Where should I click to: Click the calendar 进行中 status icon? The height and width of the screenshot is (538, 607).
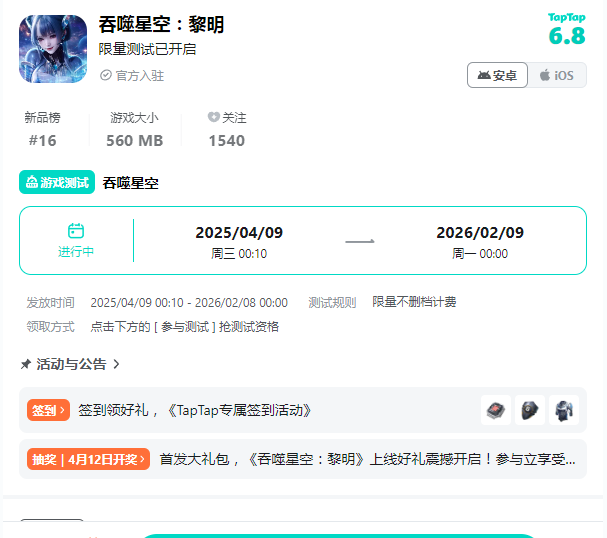click(76, 231)
